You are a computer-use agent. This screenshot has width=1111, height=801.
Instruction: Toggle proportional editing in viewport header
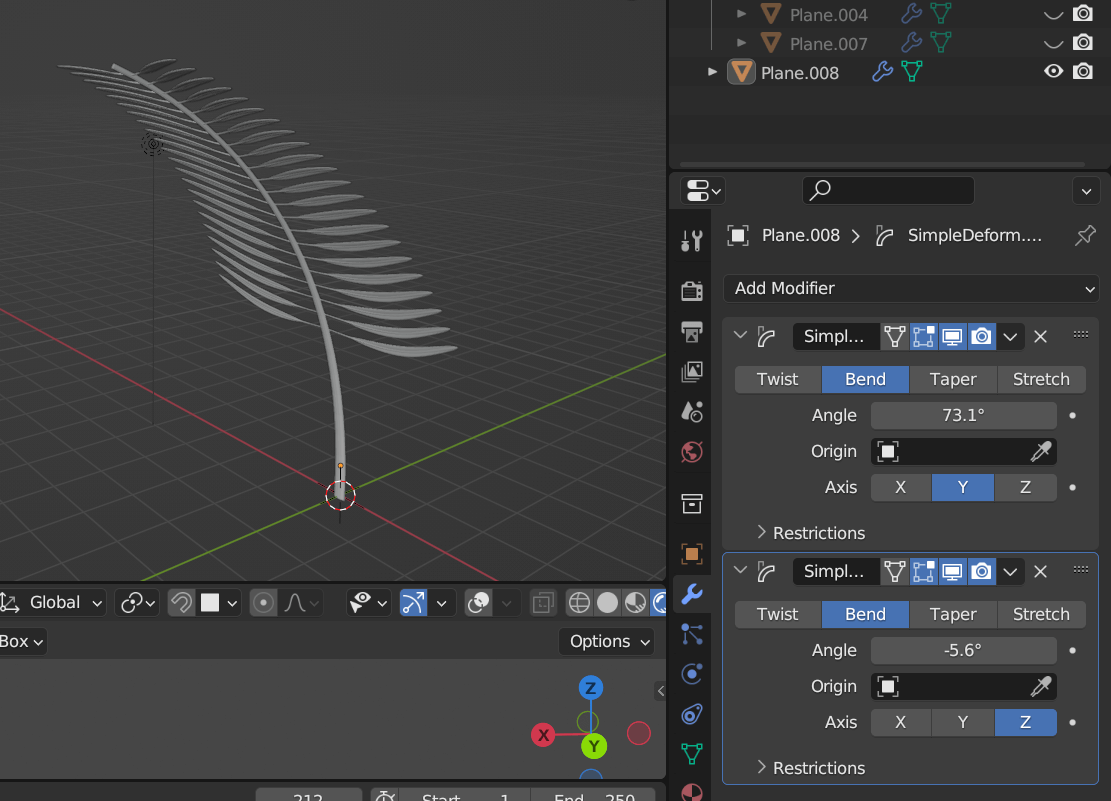(263, 603)
